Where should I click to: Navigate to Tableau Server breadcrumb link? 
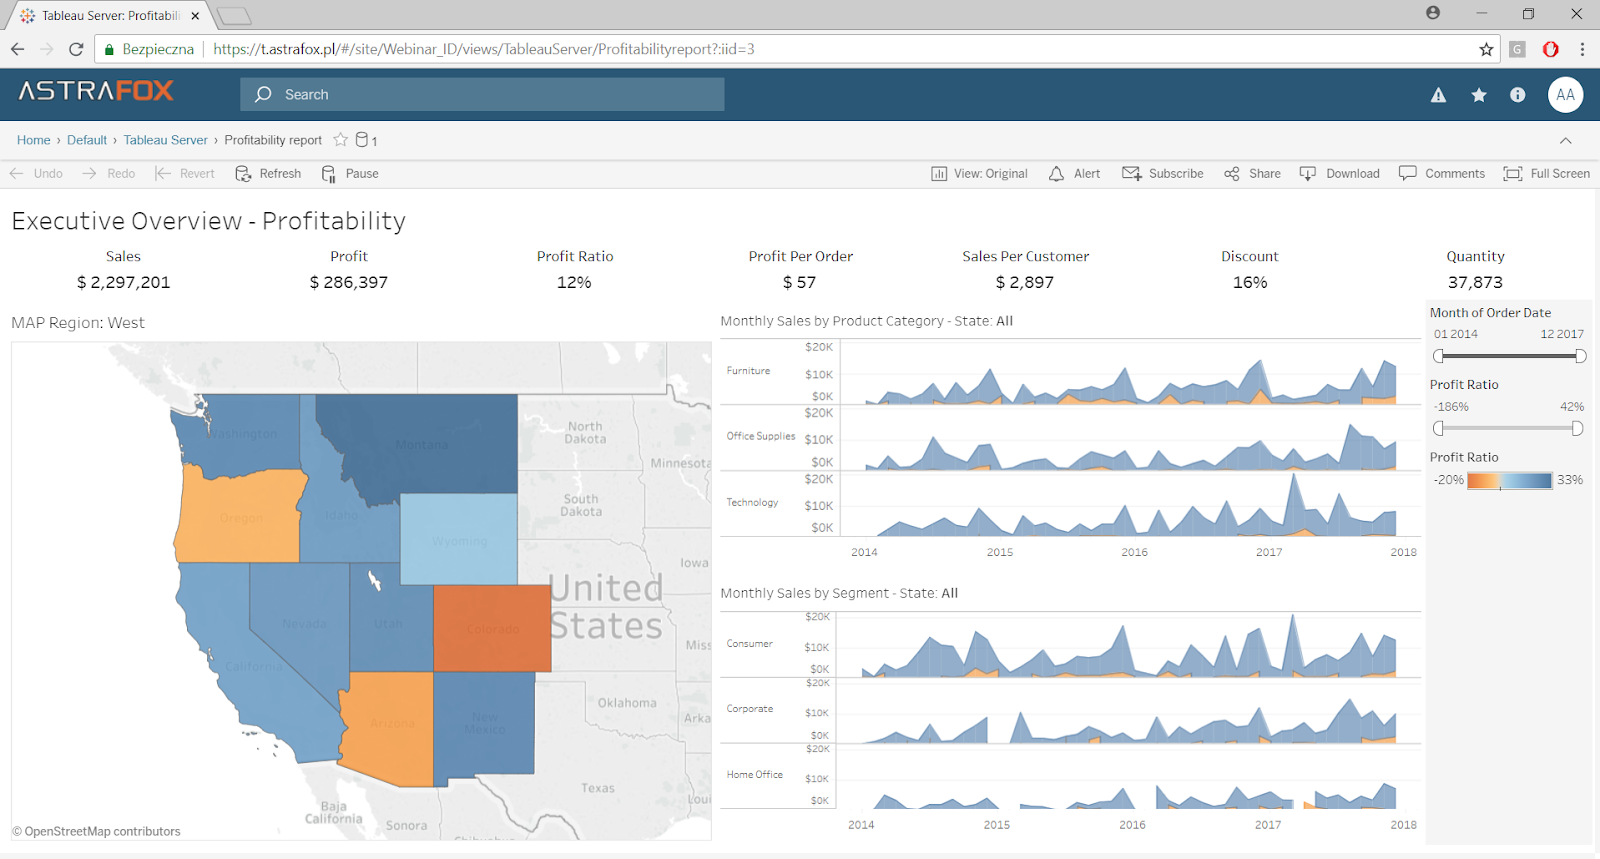pyautogui.click(x=165, y=140)
